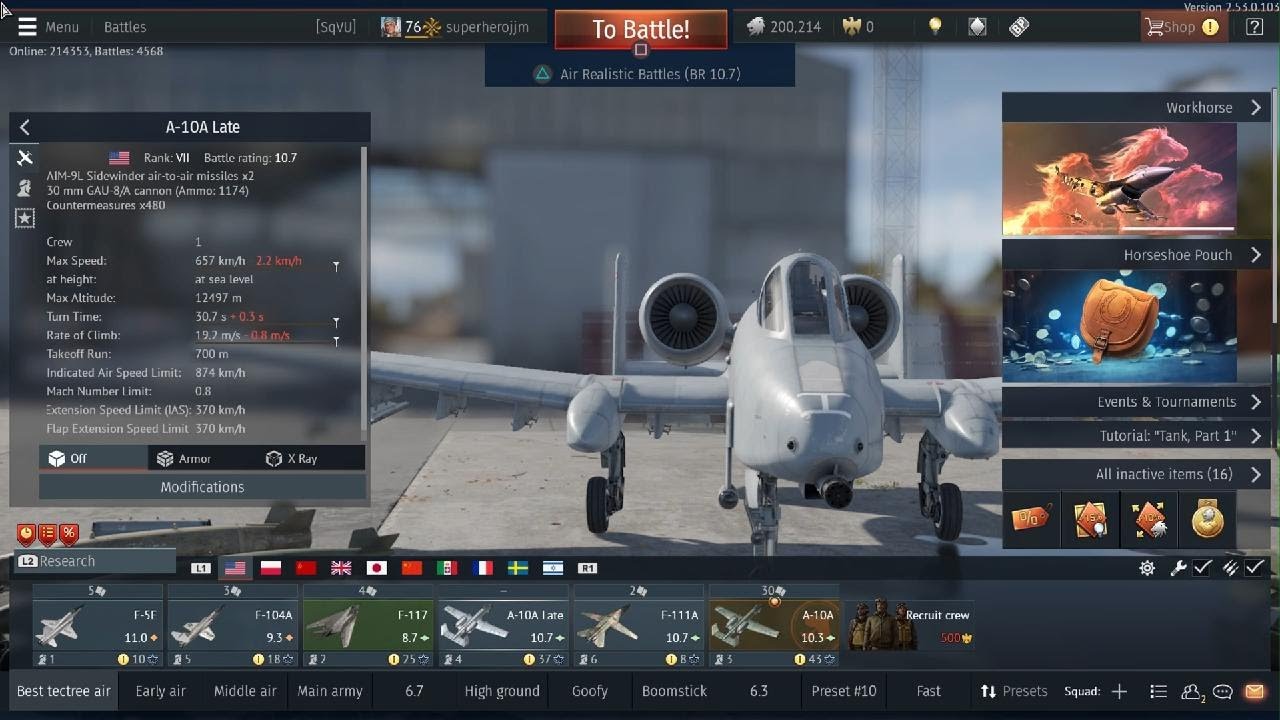Select the Italy flag nation tab
The width and height of the screenshot is (1280, 720).
pos(447,568)
